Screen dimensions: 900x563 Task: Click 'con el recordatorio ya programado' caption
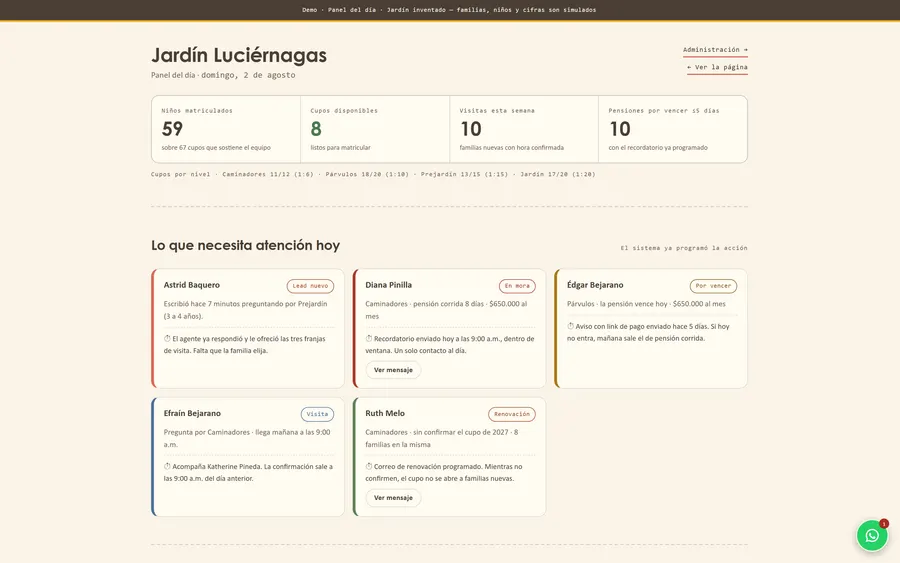(658, 147)
